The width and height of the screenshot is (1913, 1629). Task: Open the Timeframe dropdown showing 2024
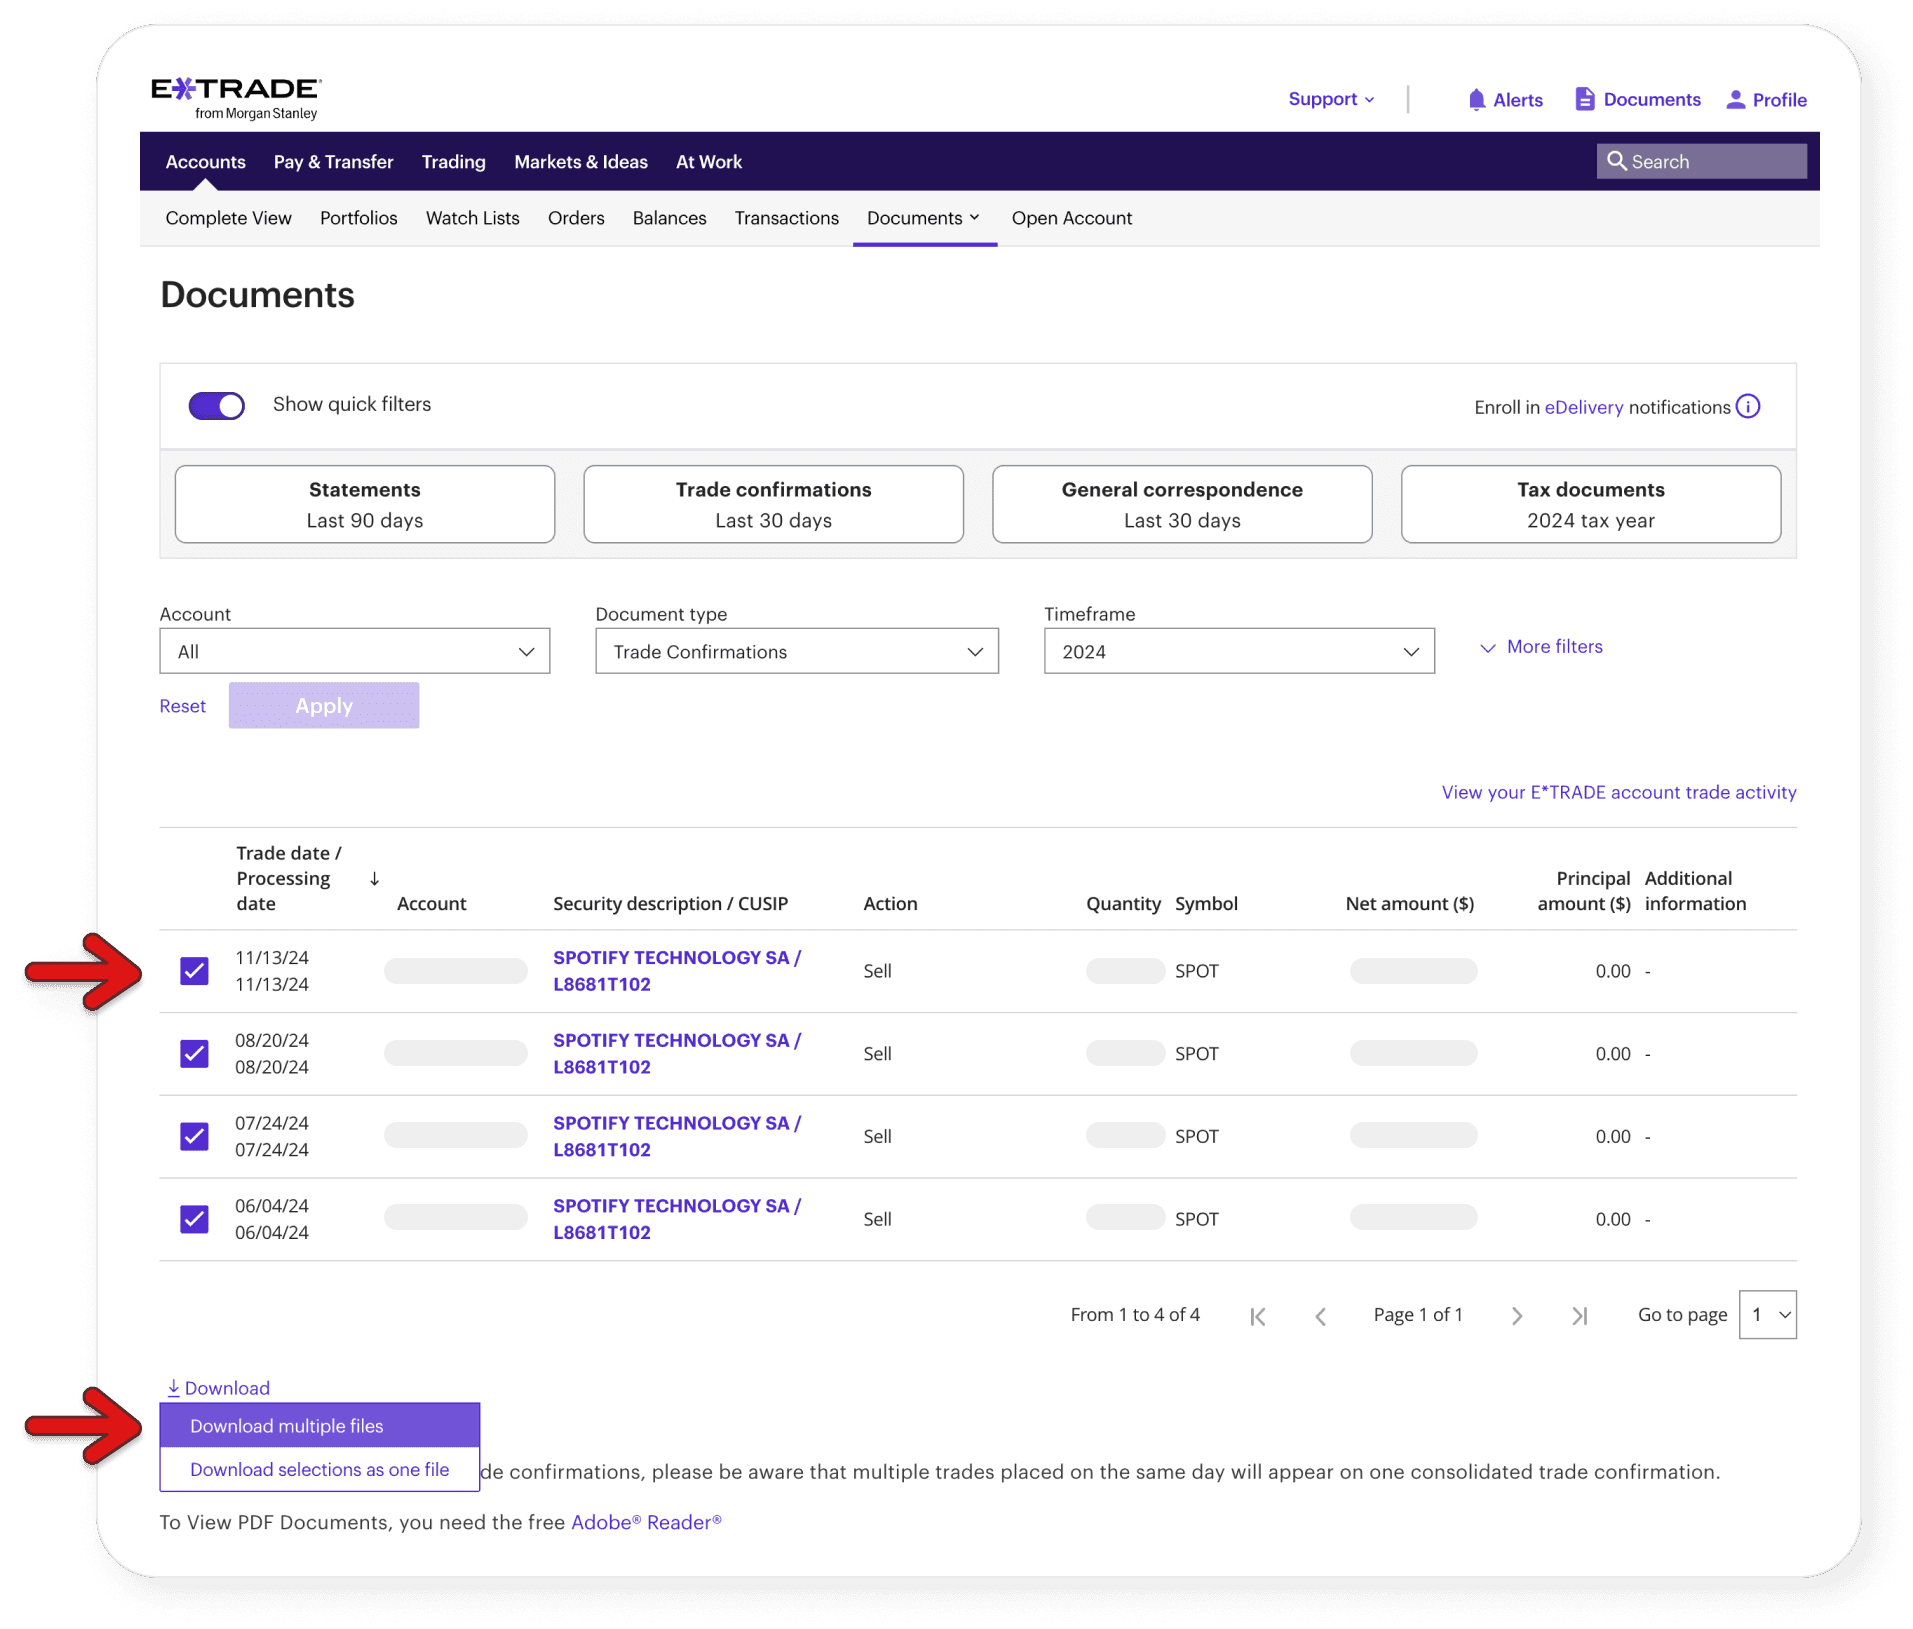[x=1239, y=651]
